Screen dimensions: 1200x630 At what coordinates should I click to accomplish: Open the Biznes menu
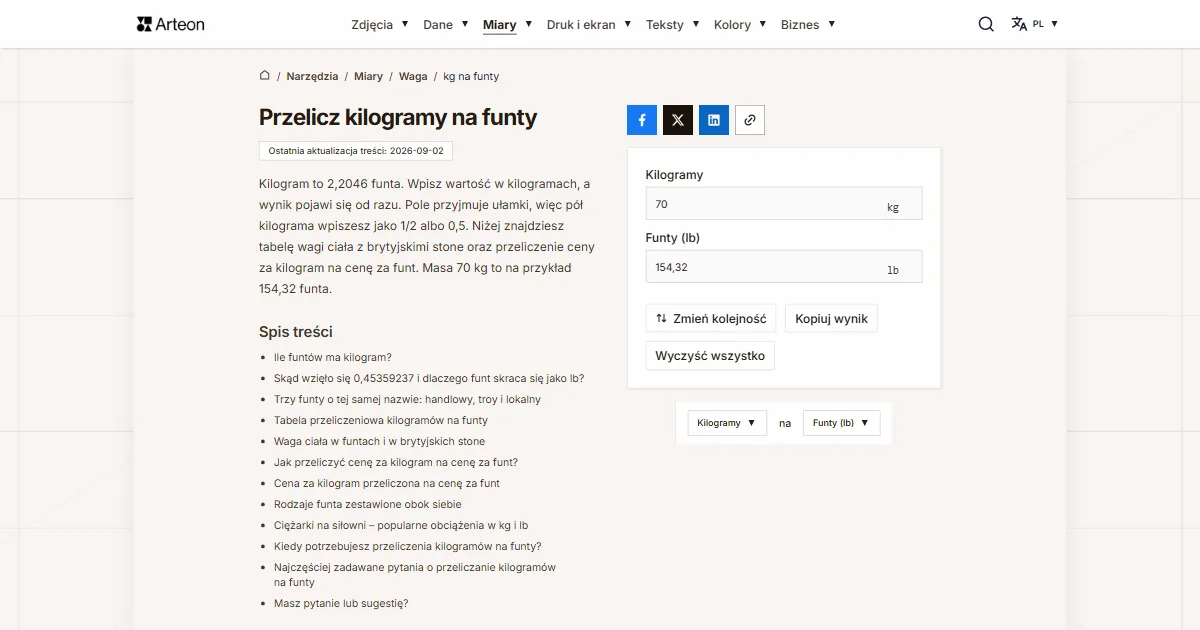click(808, 24)
